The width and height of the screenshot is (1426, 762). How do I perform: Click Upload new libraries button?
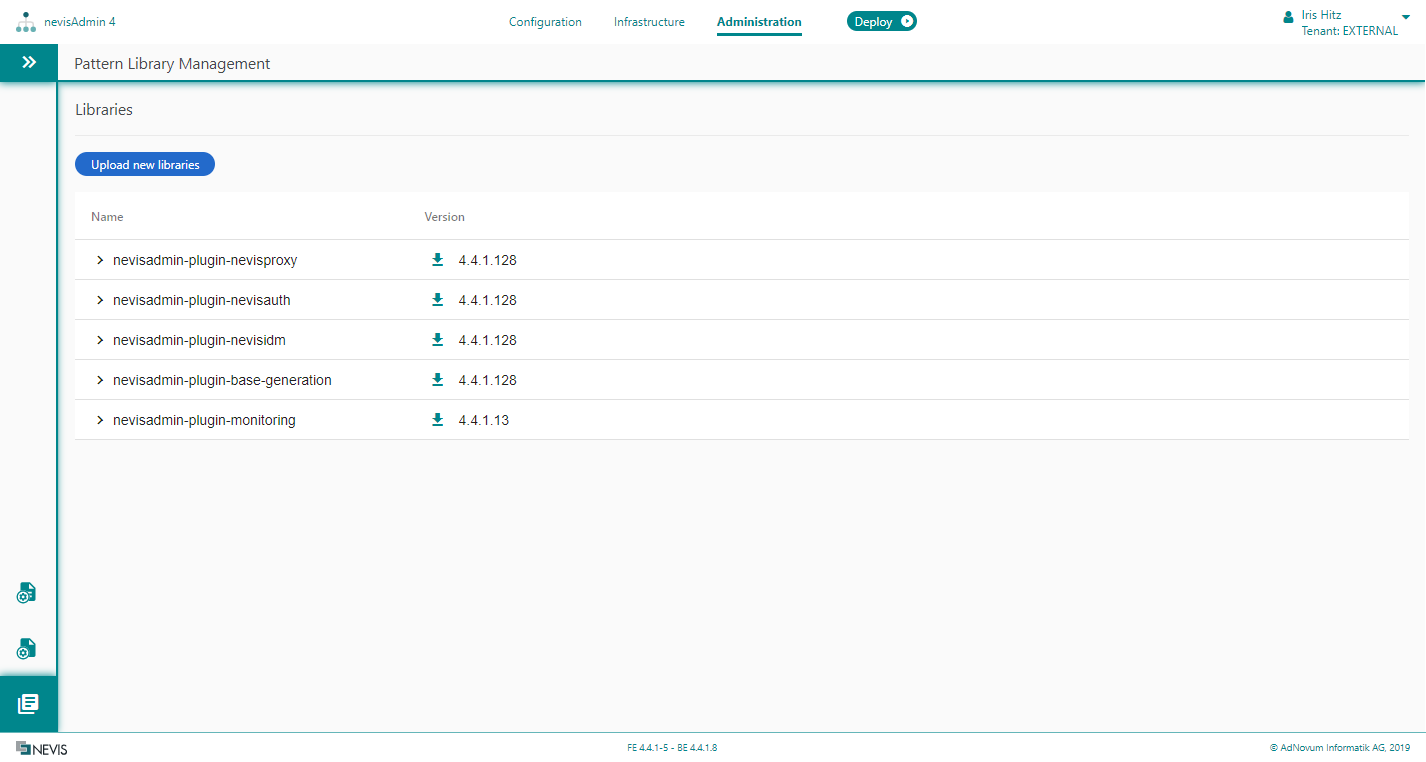(x=145, y=165)
